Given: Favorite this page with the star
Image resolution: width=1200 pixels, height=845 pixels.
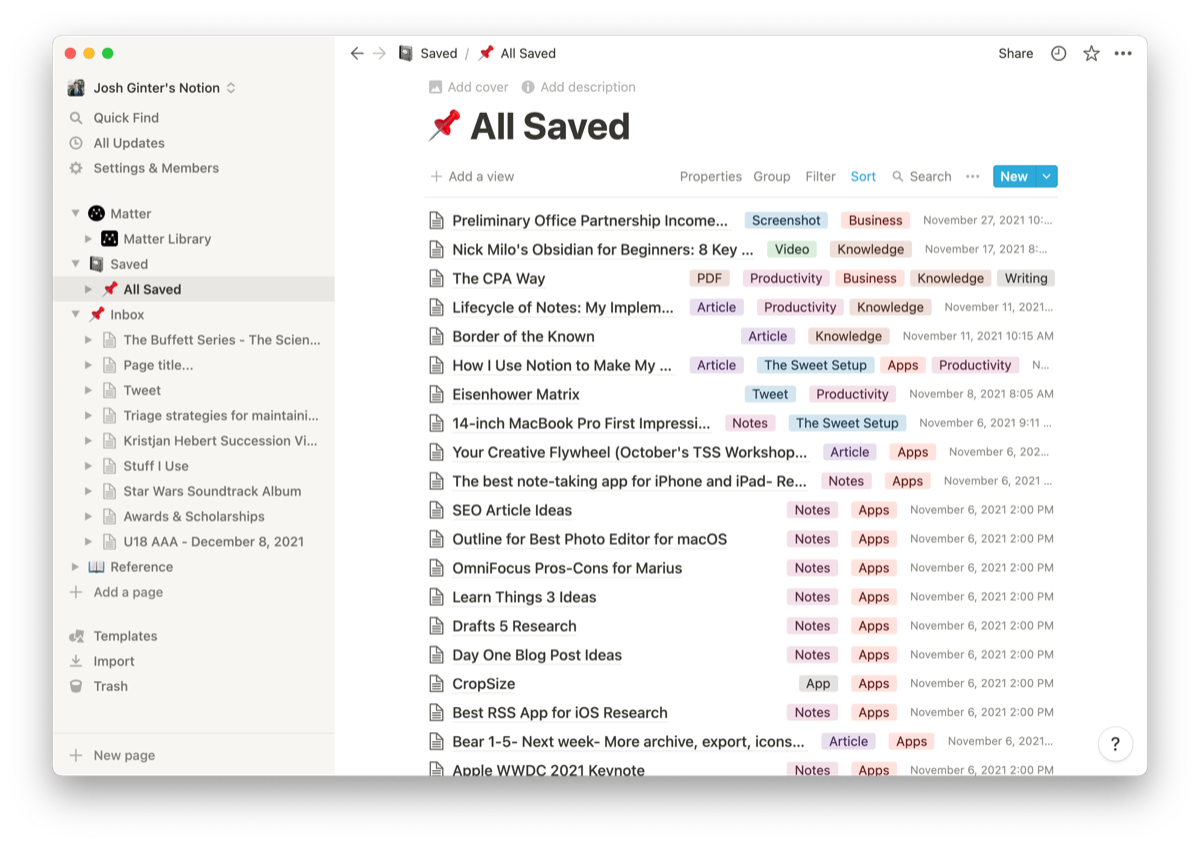Looking at the screenshot, I should tap(1091, 53).
